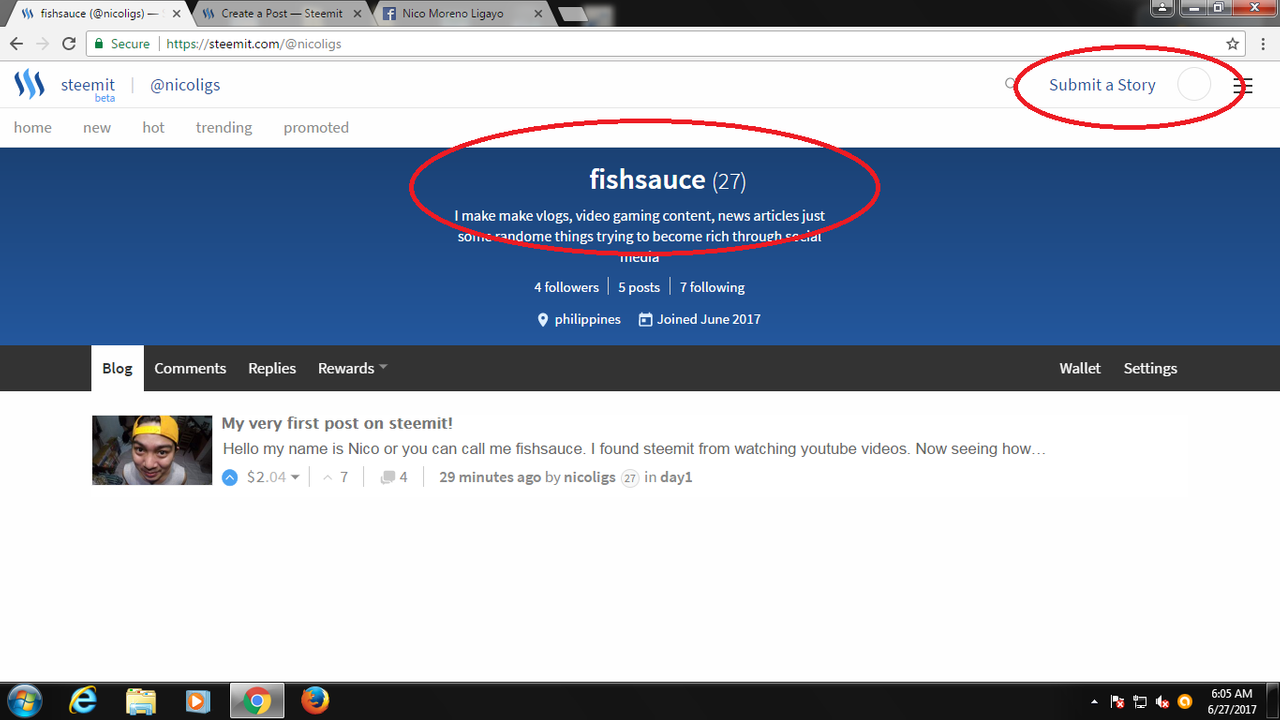Show hidden tray icons arrow
Image resolution: width=1280 pixels, height=720 pixels.
[x=1094, y=702]
